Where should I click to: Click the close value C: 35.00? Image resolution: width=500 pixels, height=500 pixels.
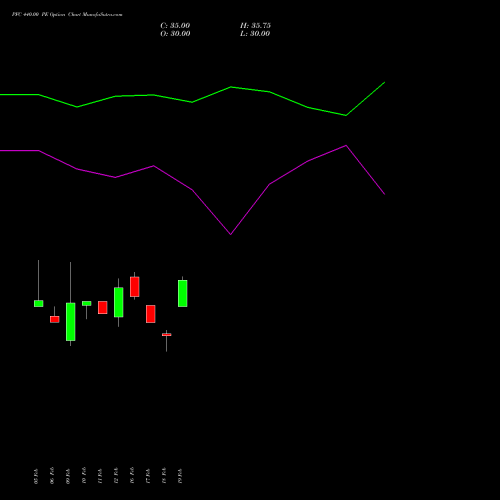pyautogui.click(x=175, y=26)
